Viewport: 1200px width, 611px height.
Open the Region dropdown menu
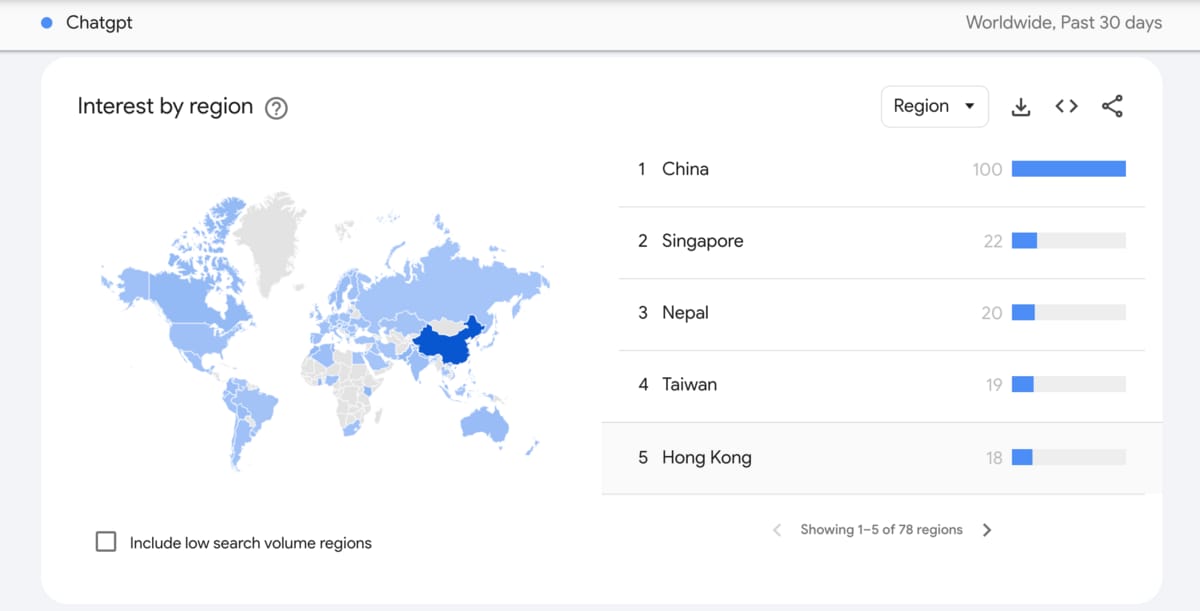[x=934, y=107]
